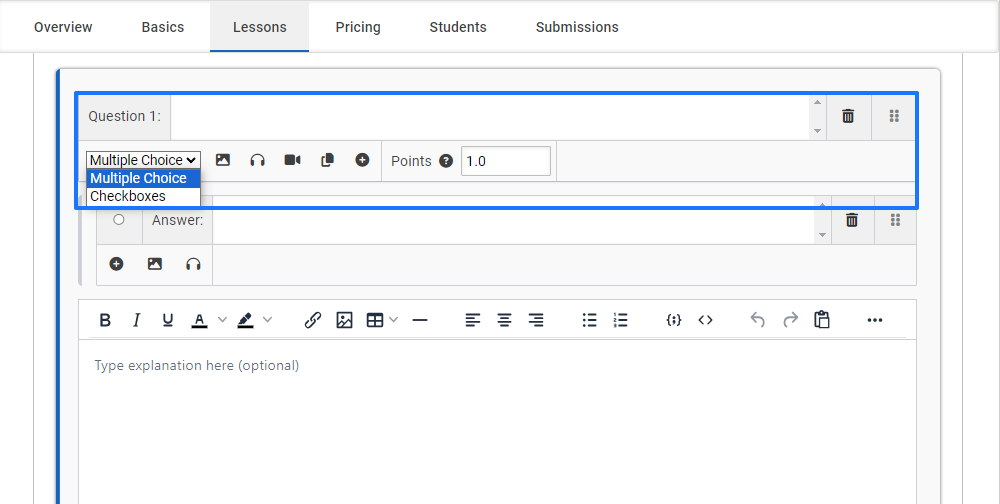Apply the text color
This screenshot has height=504, width=1000.
click(200, 320)
